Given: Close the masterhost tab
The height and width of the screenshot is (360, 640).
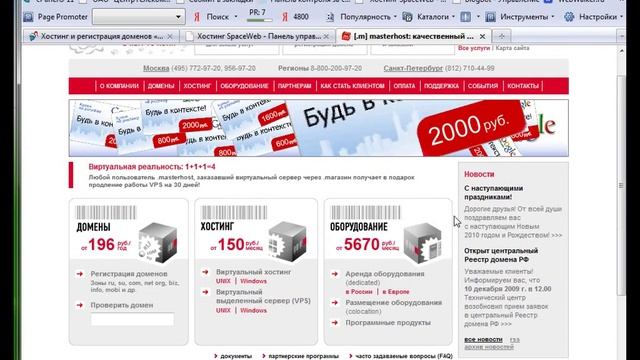Looking at the screenshot, I should [482, 36].
